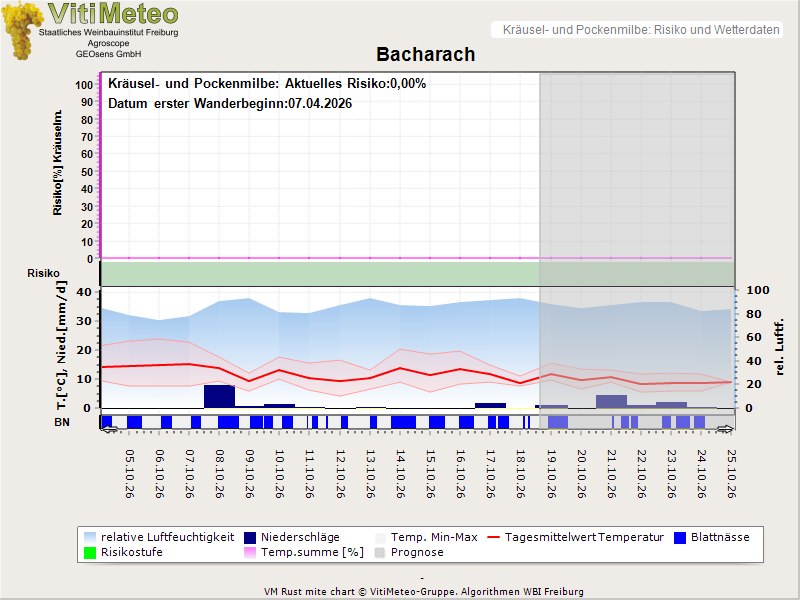This screenshot has width=800, height=600.
Task: Click the 16.10.26 date label
Action: tap(460, 474)
